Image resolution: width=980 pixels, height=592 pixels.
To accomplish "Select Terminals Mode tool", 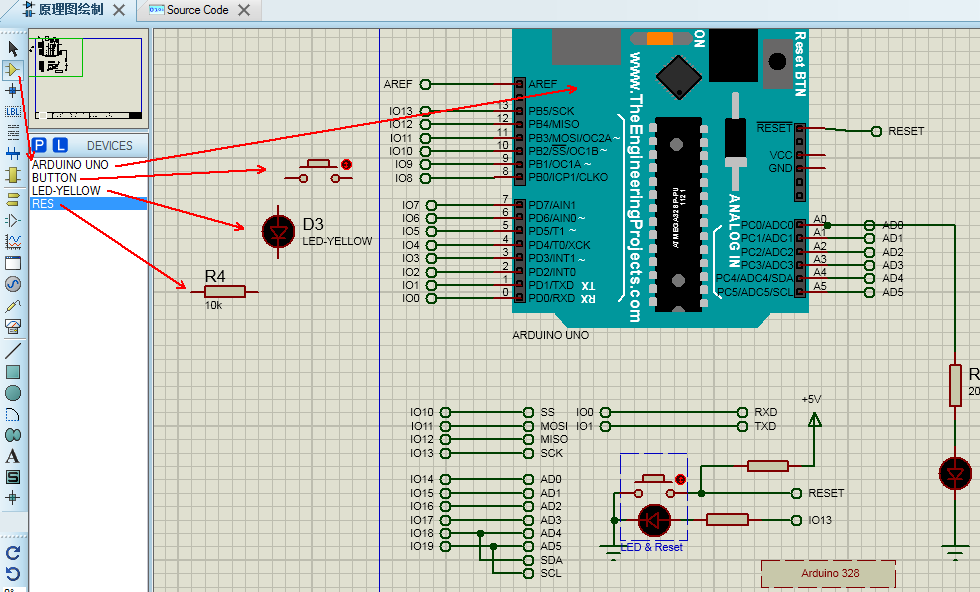I will pos(12,199).
